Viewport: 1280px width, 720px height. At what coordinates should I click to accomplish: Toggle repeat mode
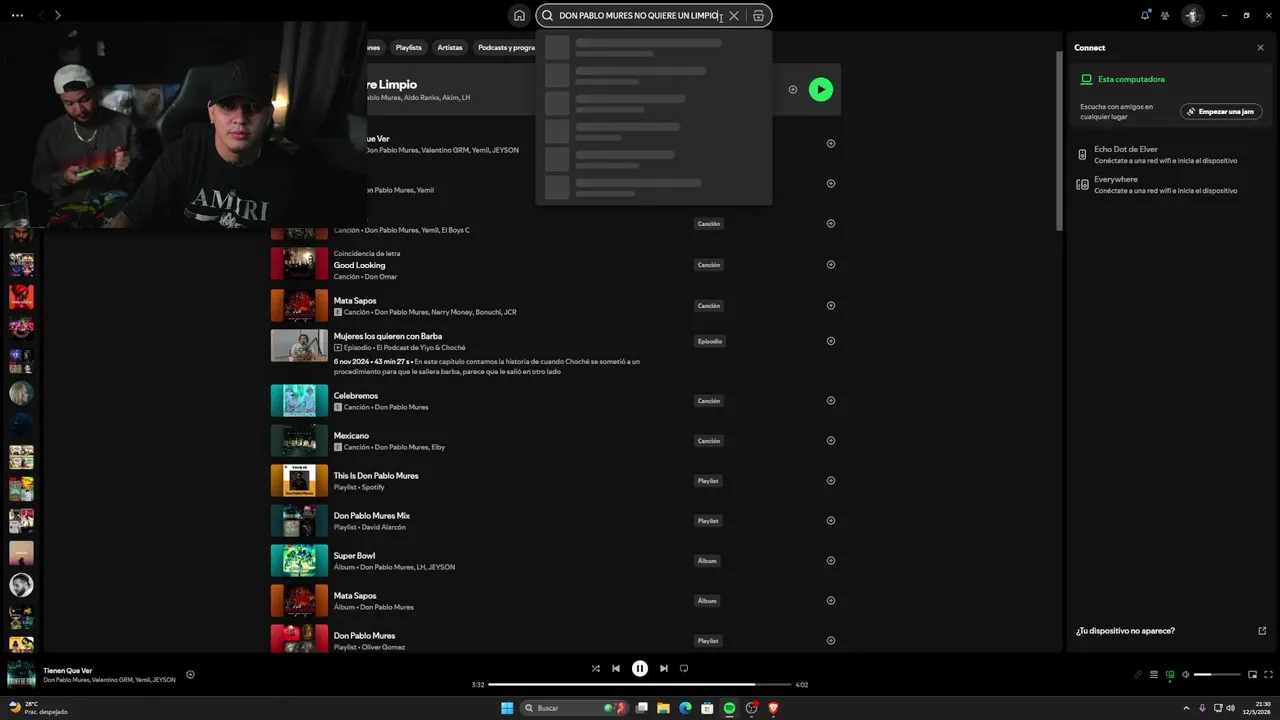point(684,668)
